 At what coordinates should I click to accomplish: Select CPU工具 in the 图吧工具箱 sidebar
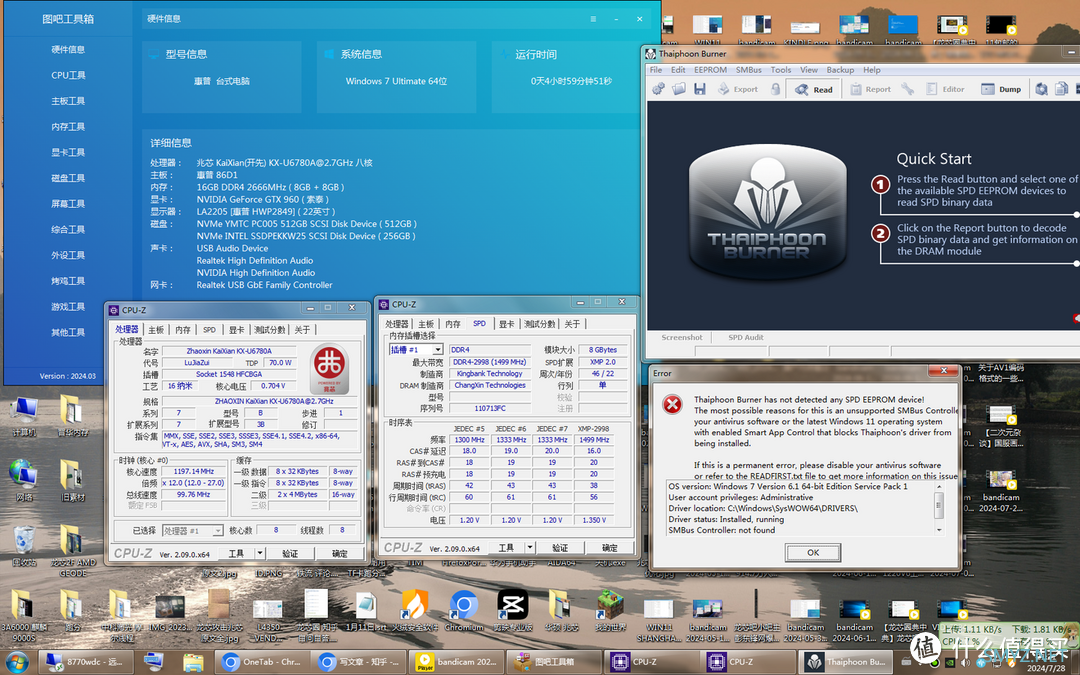[68, 75]
